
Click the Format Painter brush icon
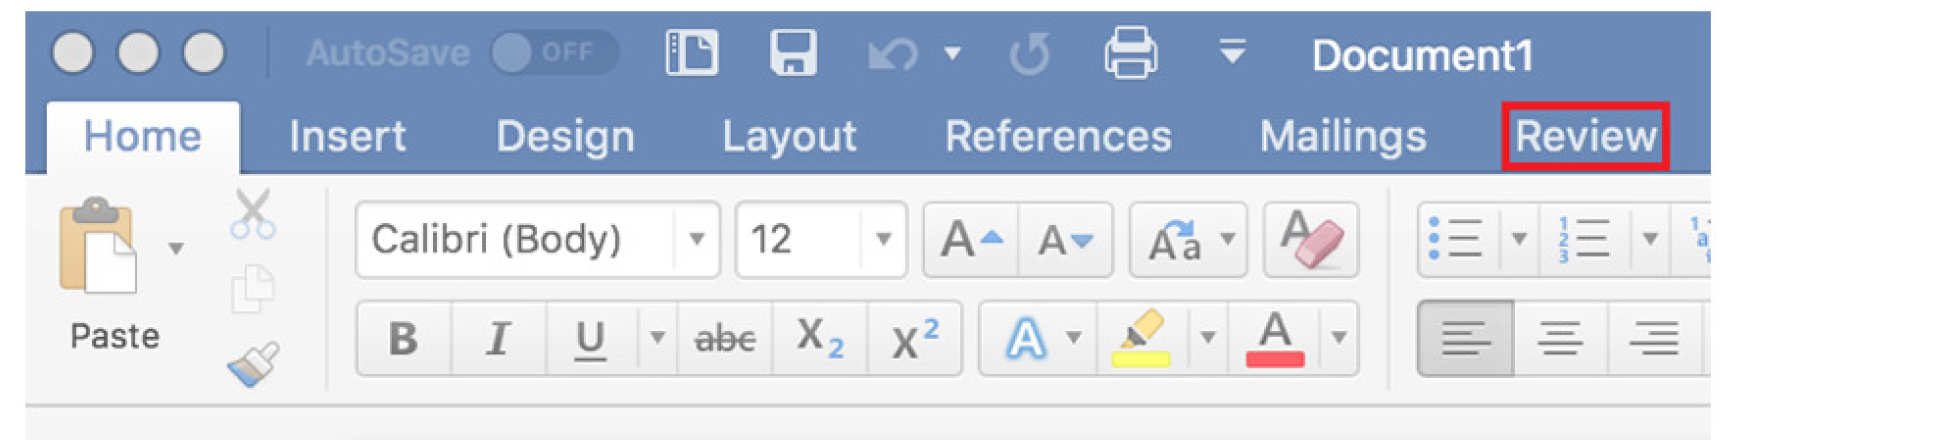point(253,364)
